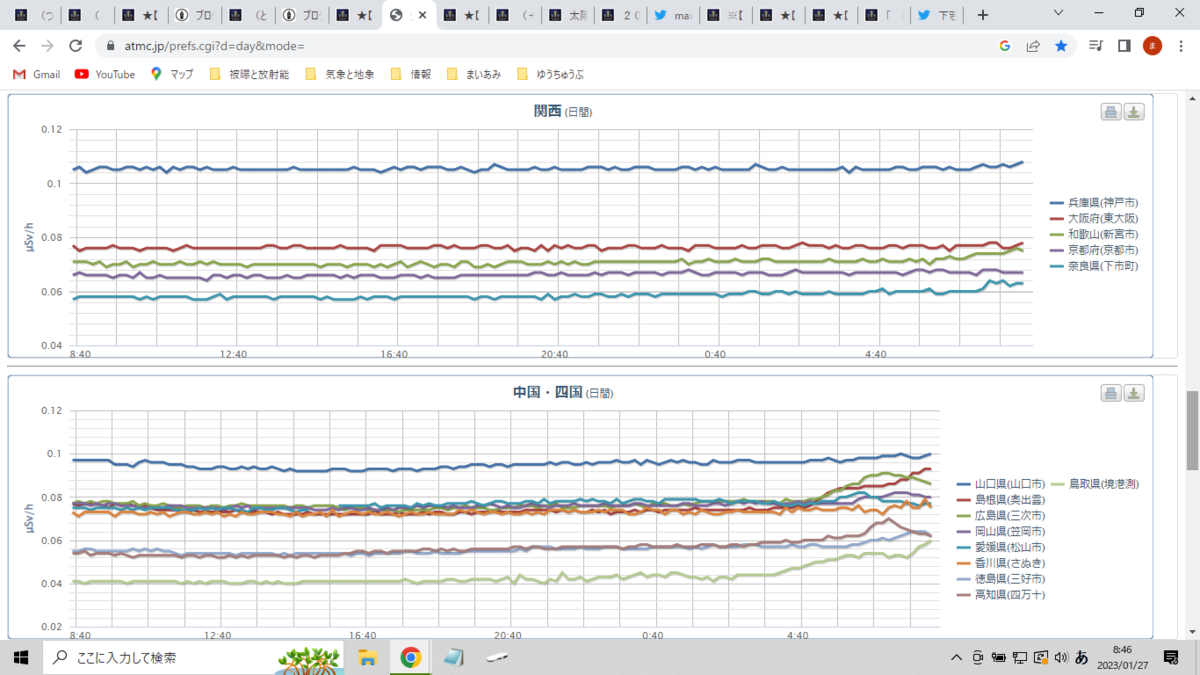The height and width of the screenshot is (675, 1200).
Task: Download the 関西 chart image
Action: coord(1134,112)
